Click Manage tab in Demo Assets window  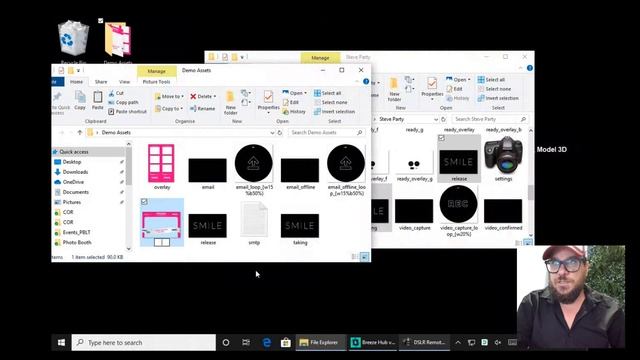point(156,71)
